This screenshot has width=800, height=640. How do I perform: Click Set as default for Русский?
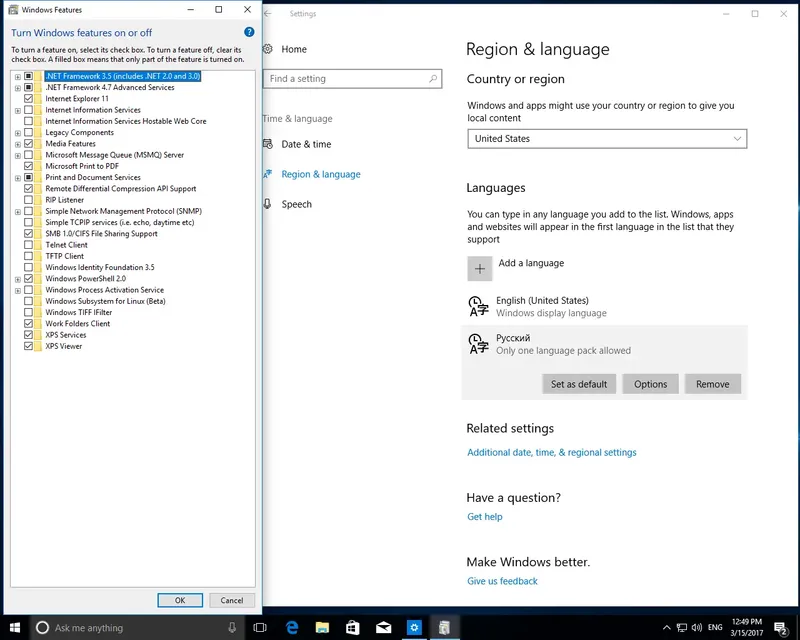click(x=578, y=383)
